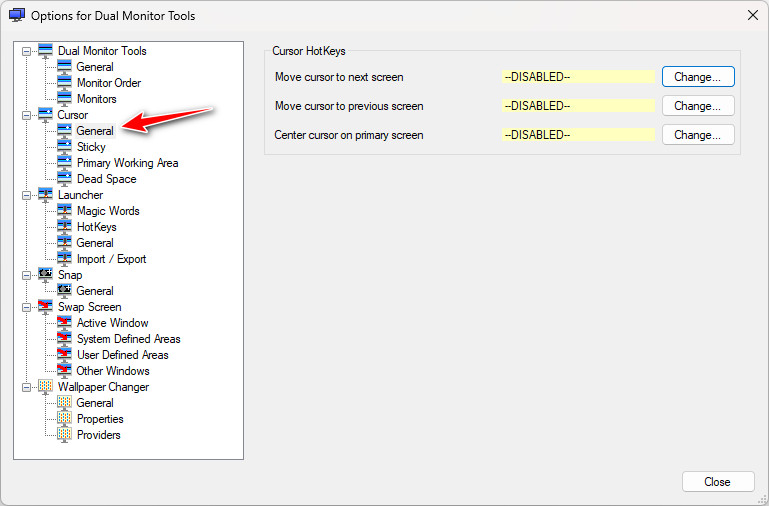Viewport: 769px width, 506px height.
Task: Open Providers under Wallpaper Changer
Action: 99,435
